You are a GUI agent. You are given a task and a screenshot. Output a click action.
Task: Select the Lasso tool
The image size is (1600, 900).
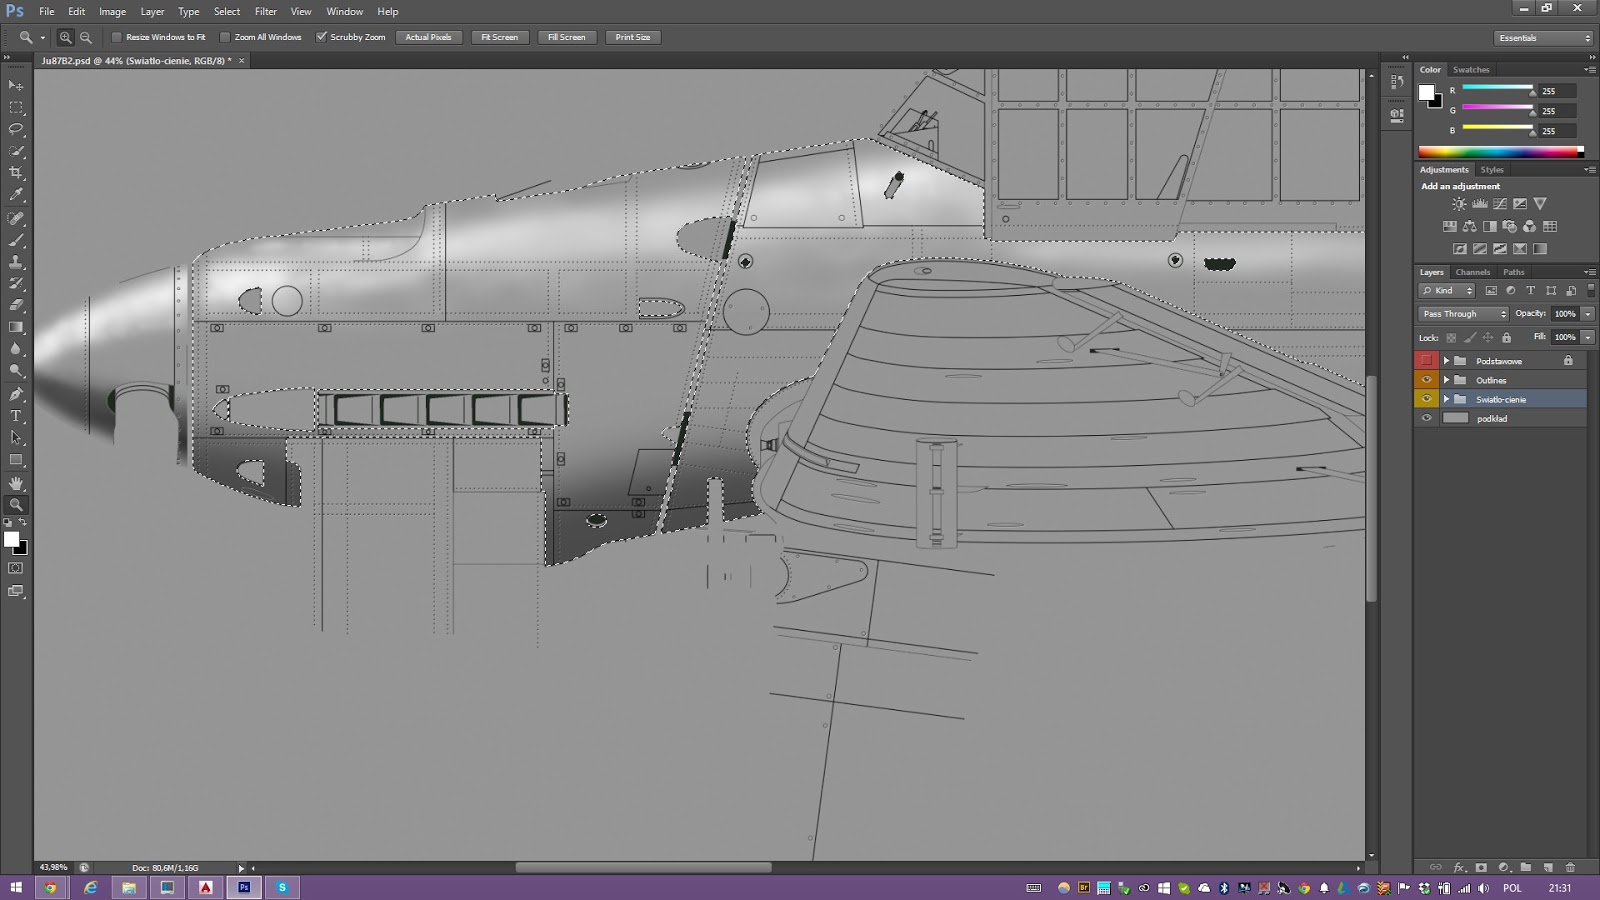pos(16,129)
